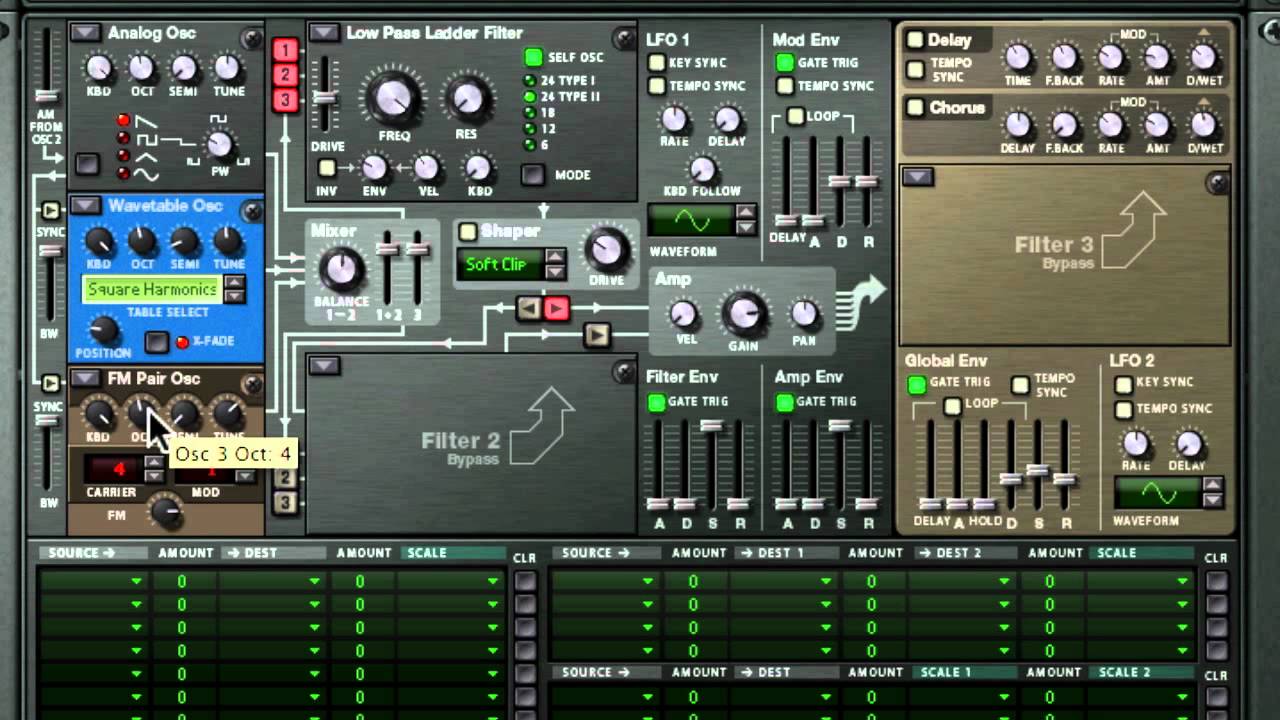The image size is (1280, 720).
Task: Step the Soft Clip shaper mode down
Action: (554, 272)
